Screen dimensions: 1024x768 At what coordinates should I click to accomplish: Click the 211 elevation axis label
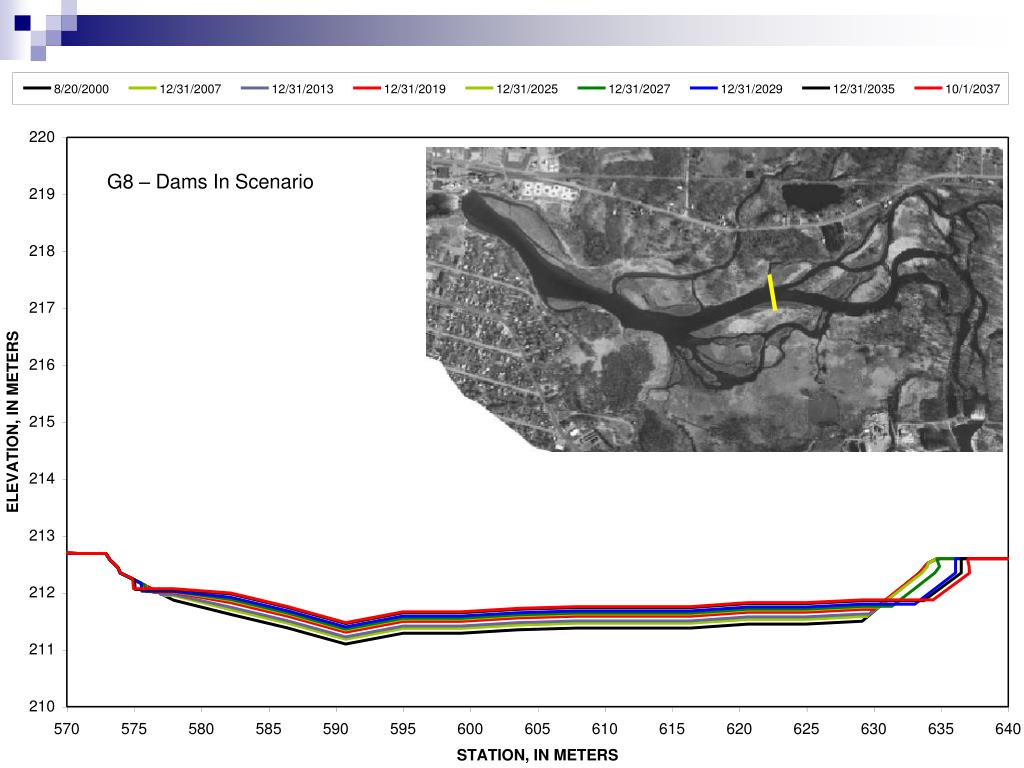pyautogui.click(x=42, y=650)
